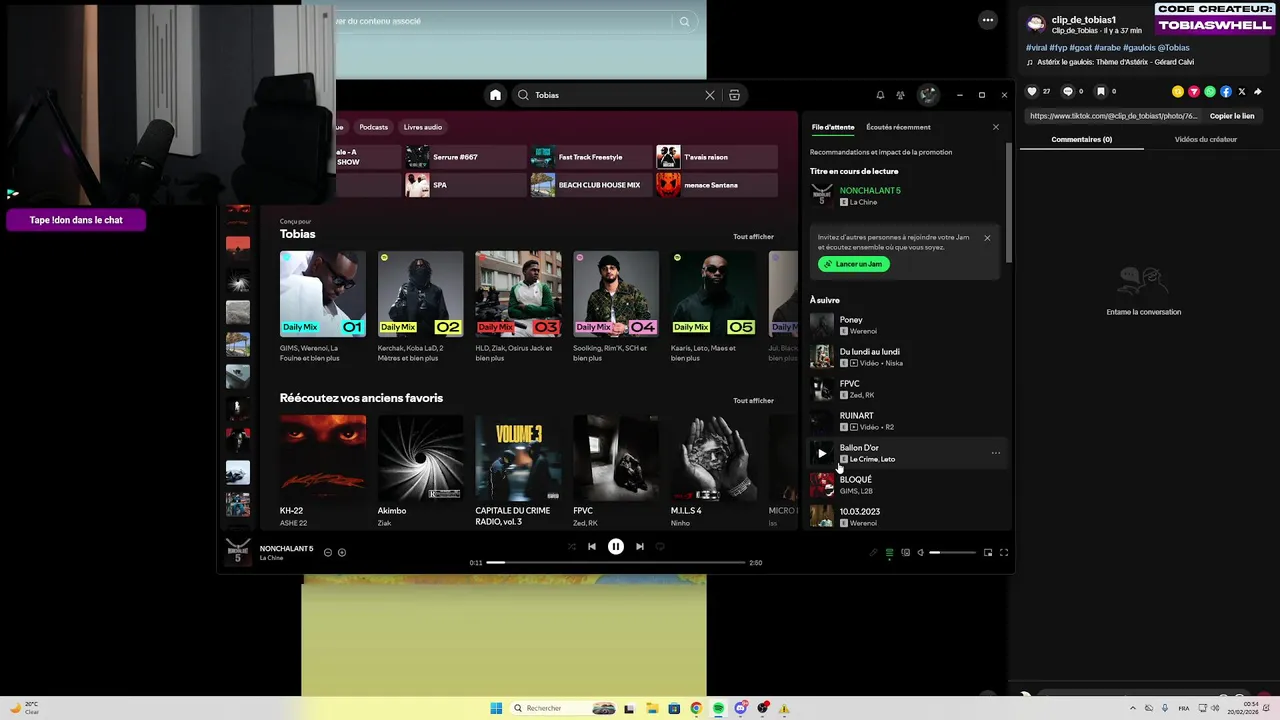Share TikTok post to X
The height and width of the screenshot is (720, 1280).
pos(1242,92)
